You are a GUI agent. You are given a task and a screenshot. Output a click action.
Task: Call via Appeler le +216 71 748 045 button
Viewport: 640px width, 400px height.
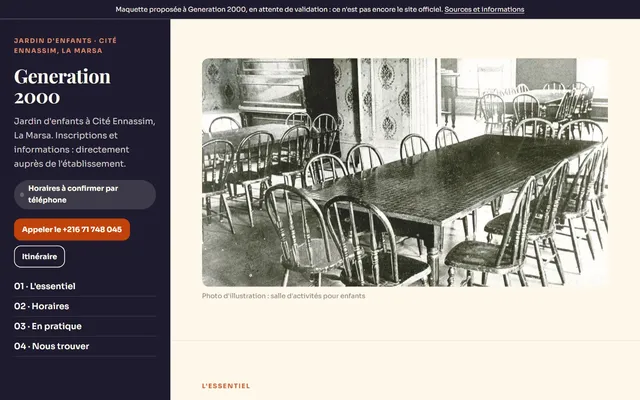(72, 229)
